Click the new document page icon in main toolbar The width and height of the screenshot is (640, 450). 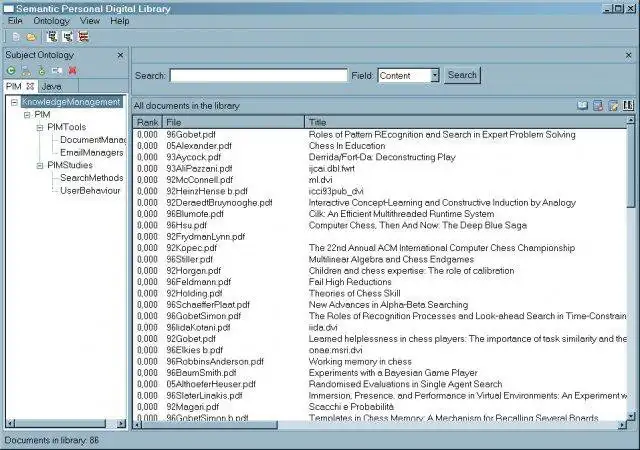[x=16, y=37]
